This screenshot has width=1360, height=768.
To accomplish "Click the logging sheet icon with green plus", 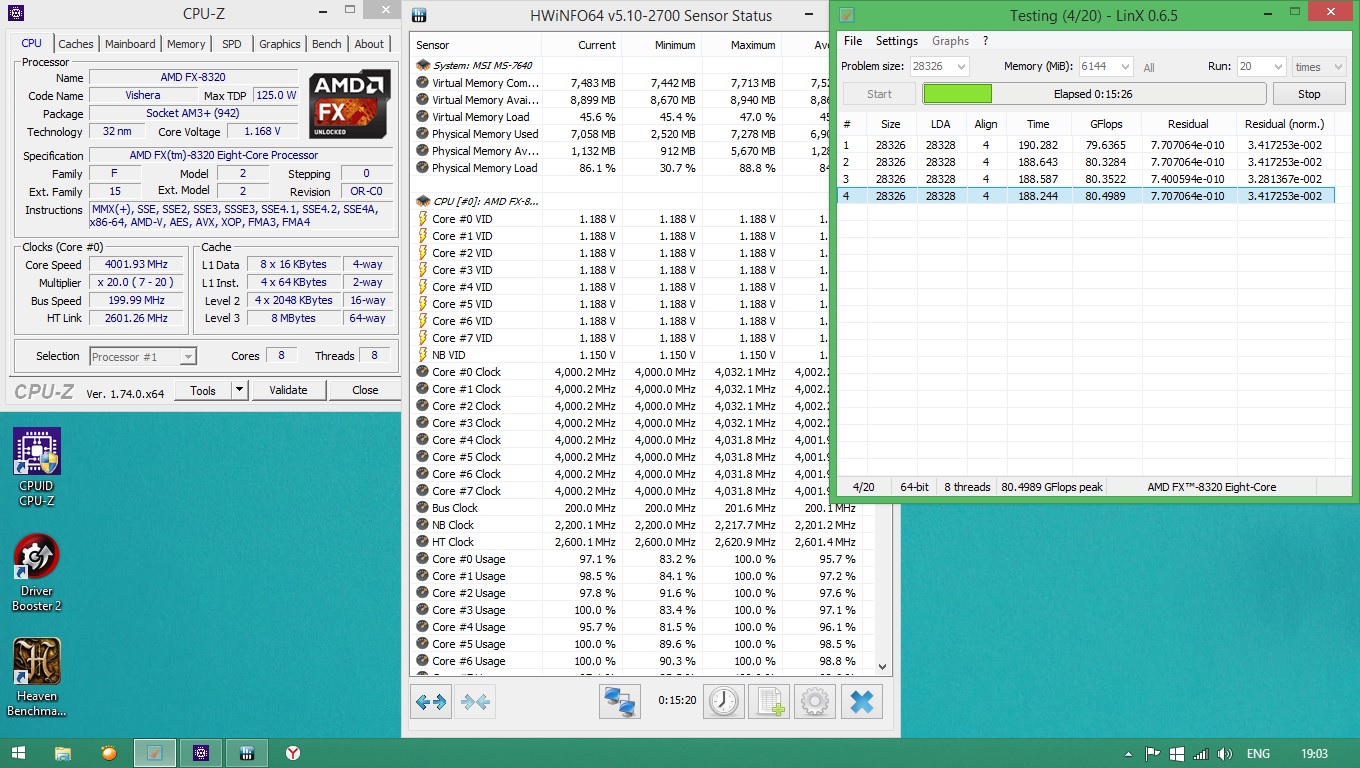I will coord(769,702).
